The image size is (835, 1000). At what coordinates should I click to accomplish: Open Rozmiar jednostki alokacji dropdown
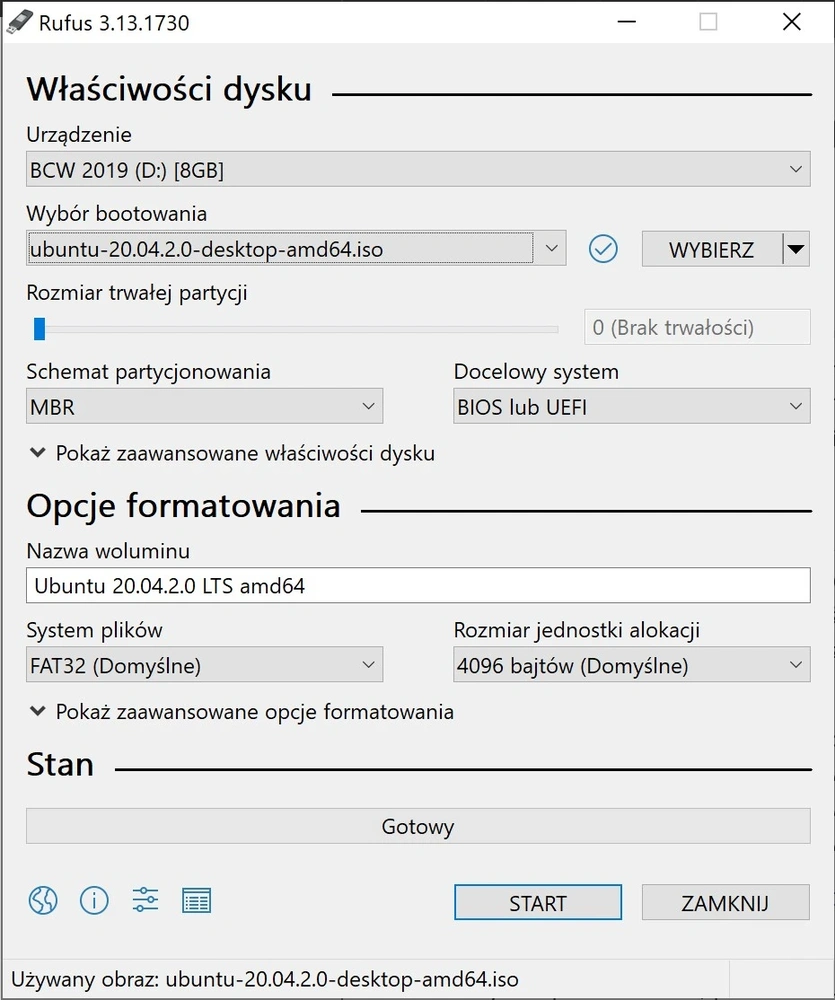[x=632, y=665]
